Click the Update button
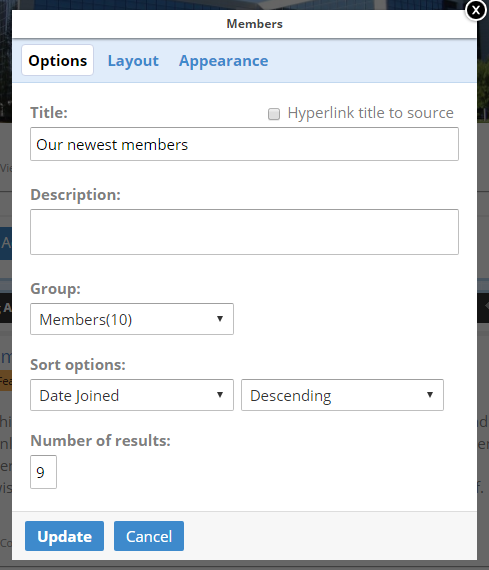 pyautogui.click(x=64, y=536)
